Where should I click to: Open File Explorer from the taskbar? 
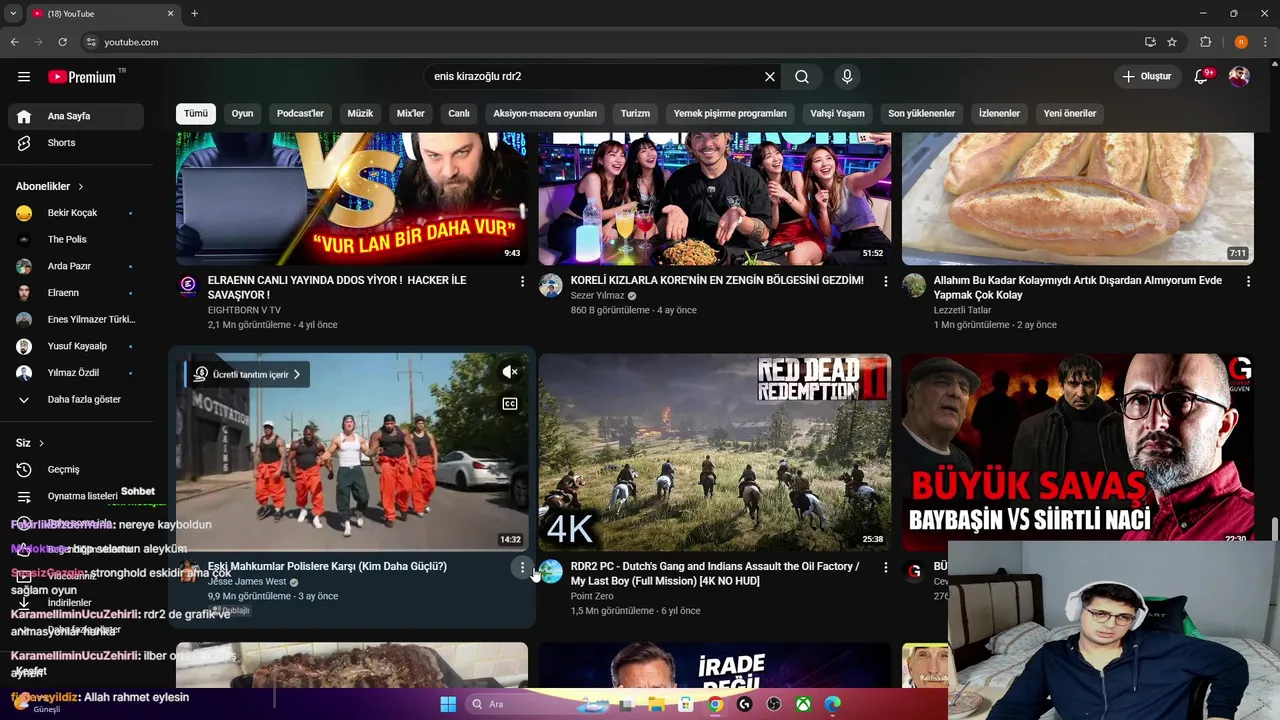pyautogui.click(x=657, y=704)
